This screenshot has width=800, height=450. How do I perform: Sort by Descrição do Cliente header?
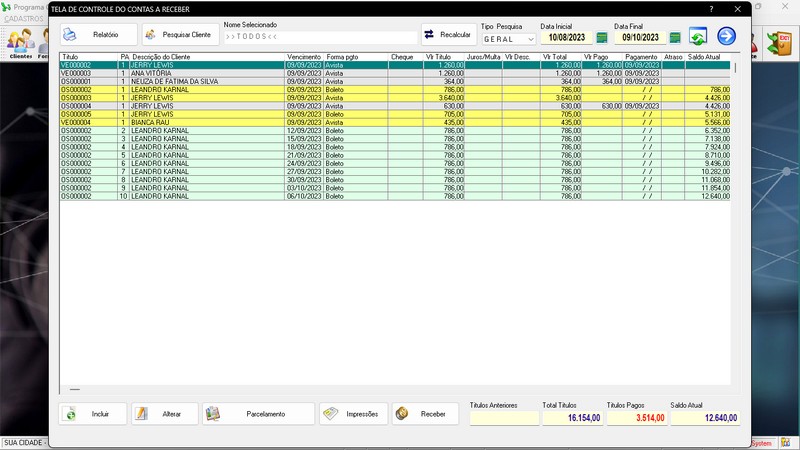coord(207,57)
